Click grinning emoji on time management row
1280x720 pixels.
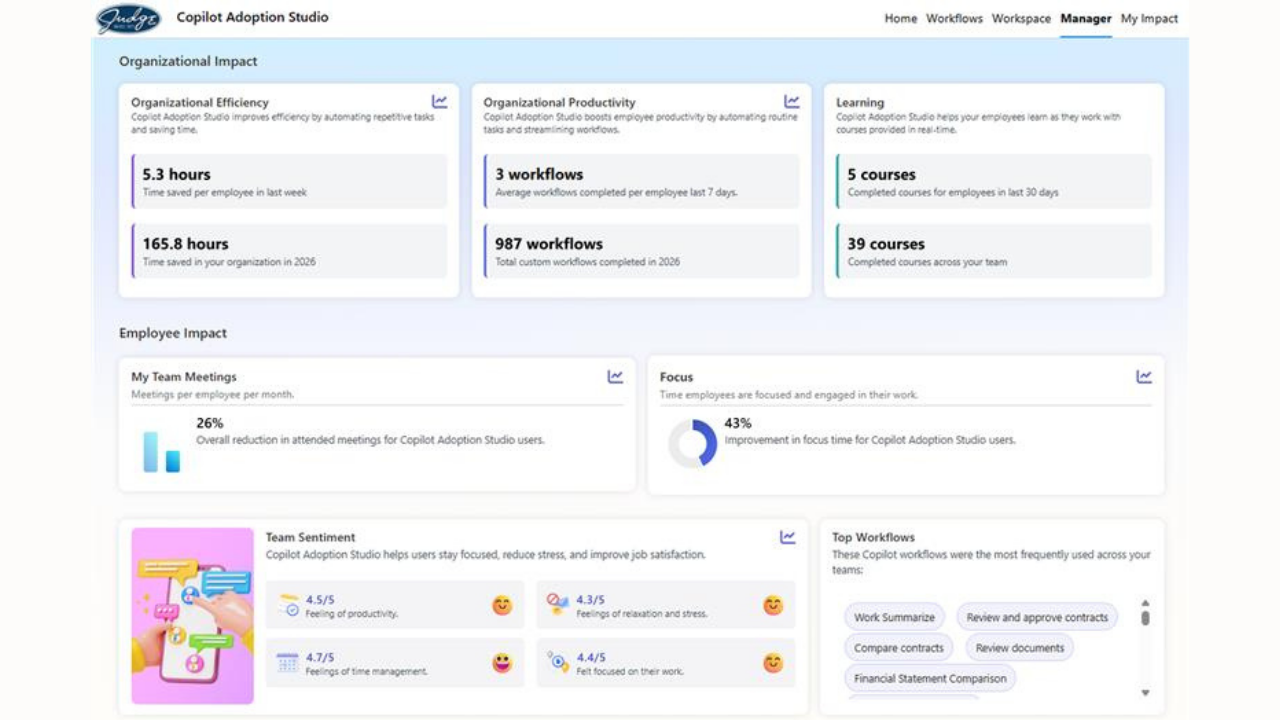click(502, 663)
